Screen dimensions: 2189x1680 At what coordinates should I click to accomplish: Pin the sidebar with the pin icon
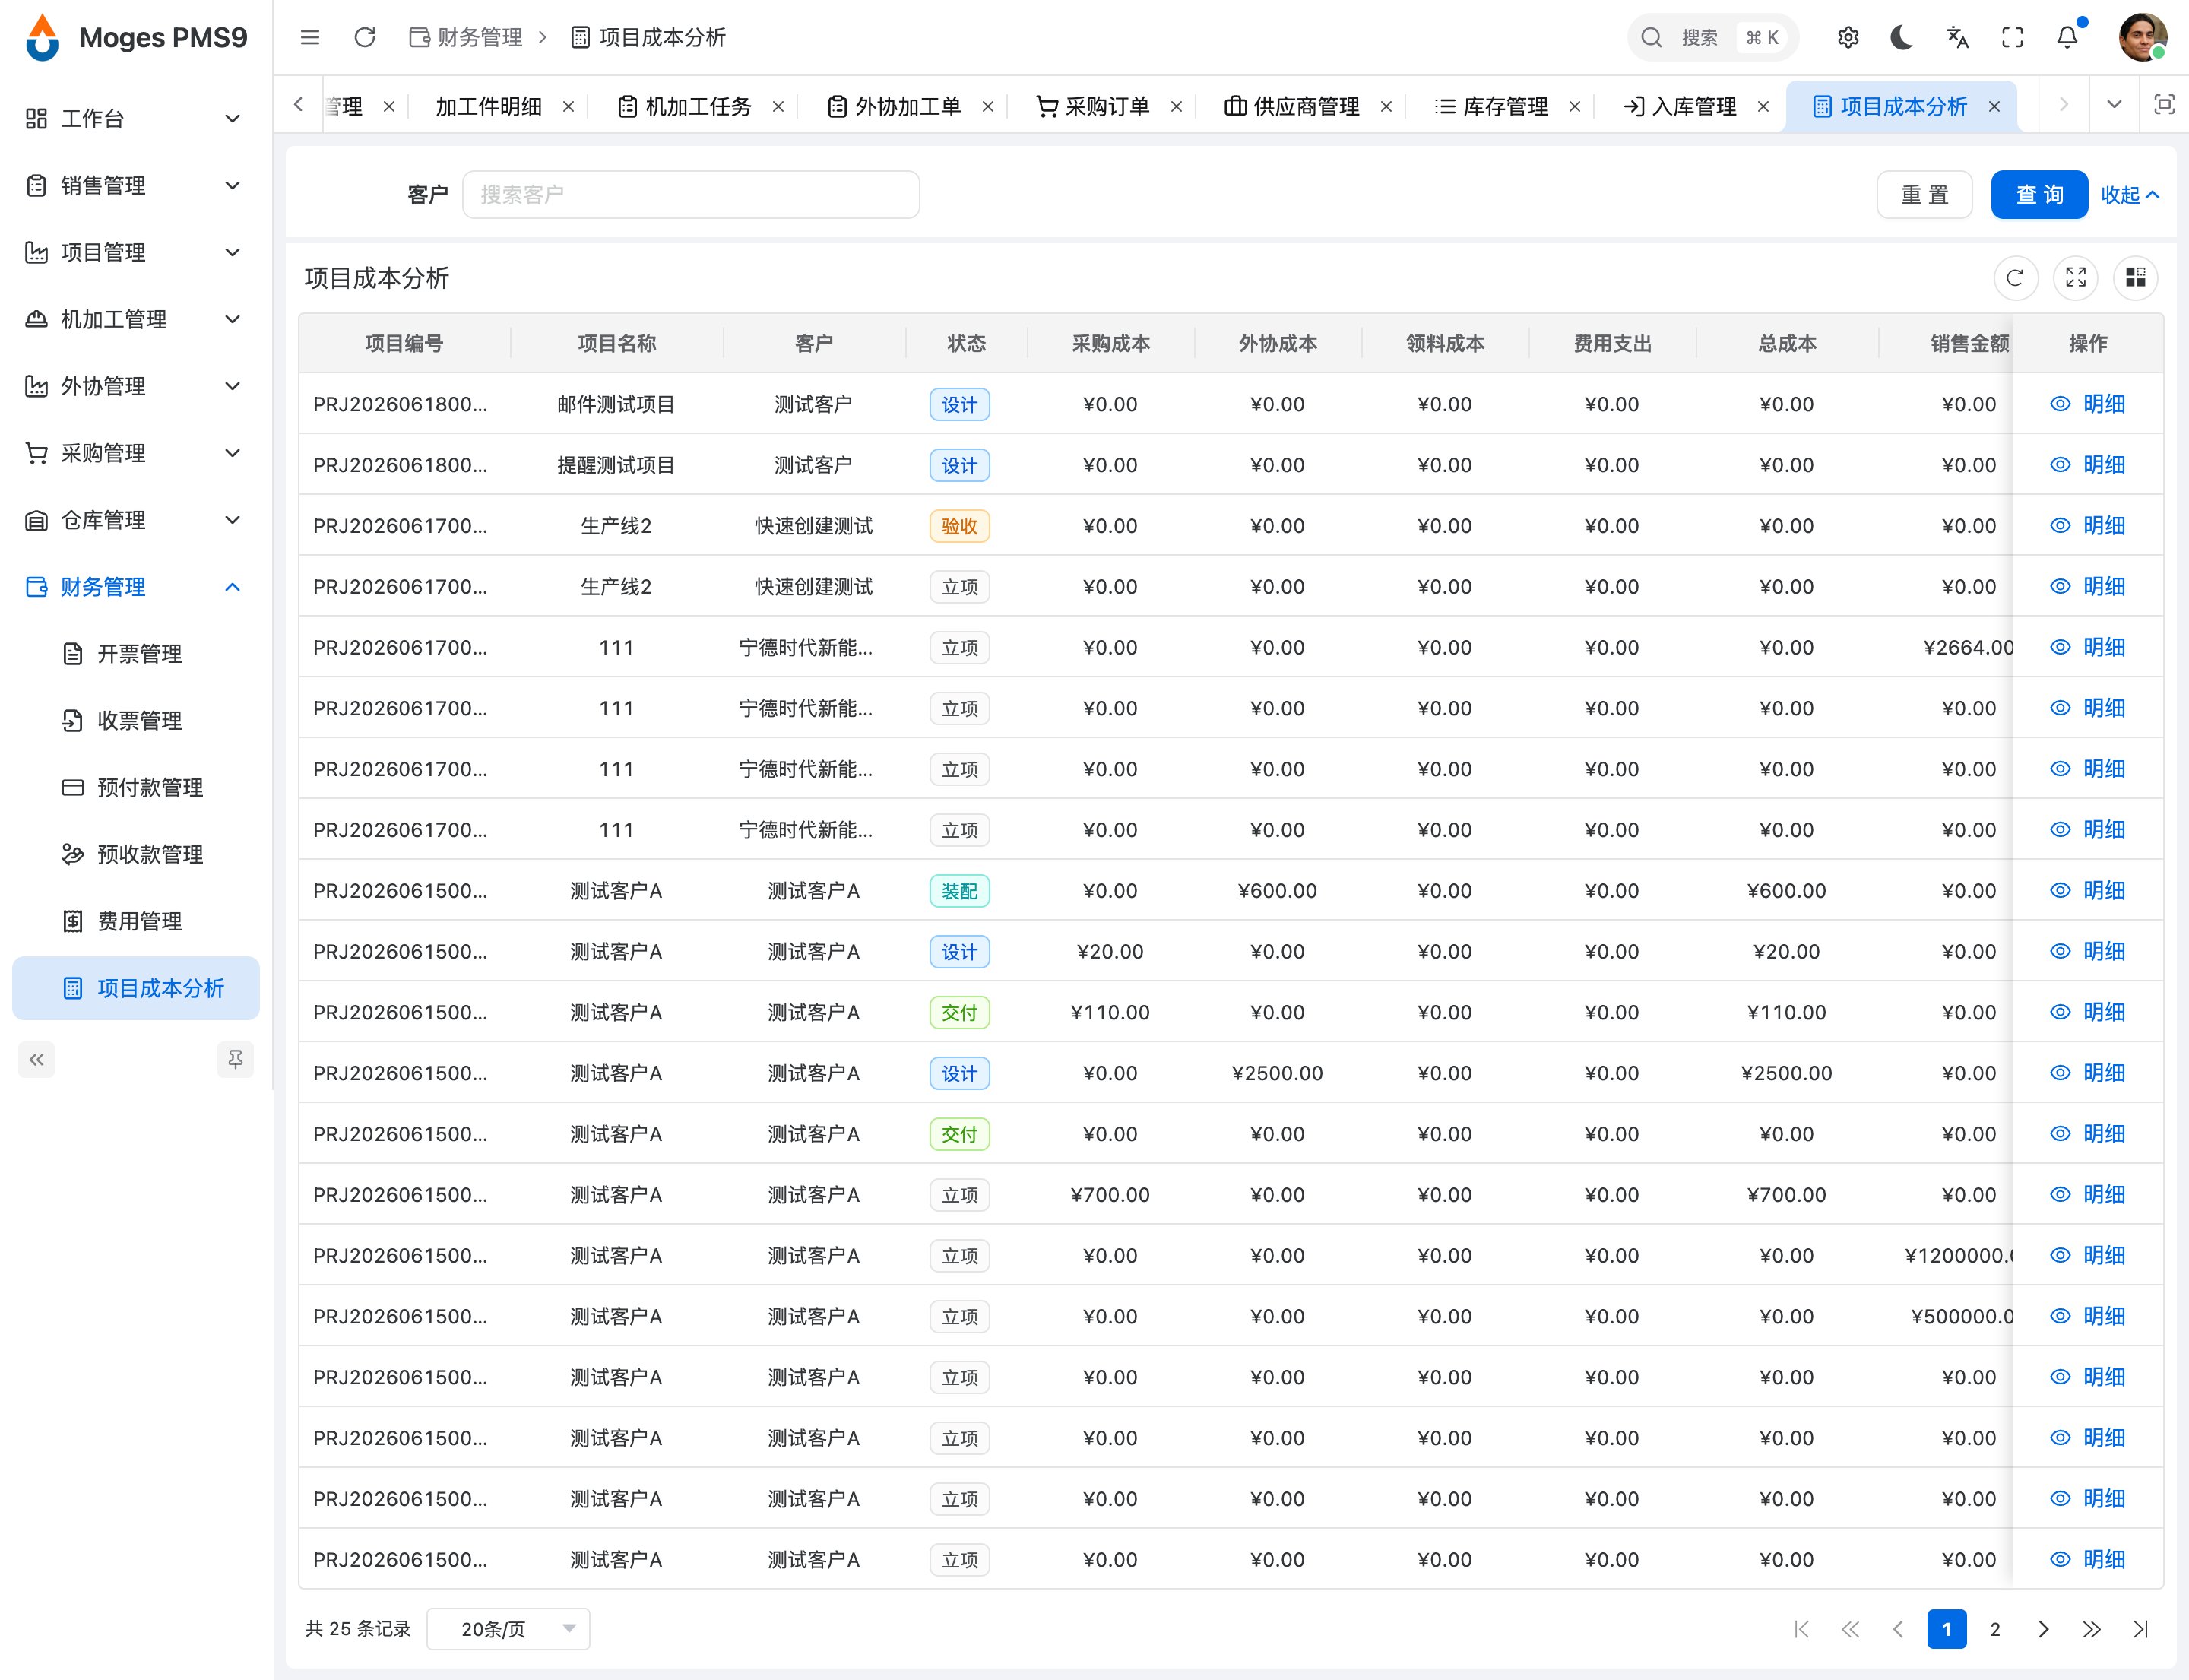point(235,1059)
